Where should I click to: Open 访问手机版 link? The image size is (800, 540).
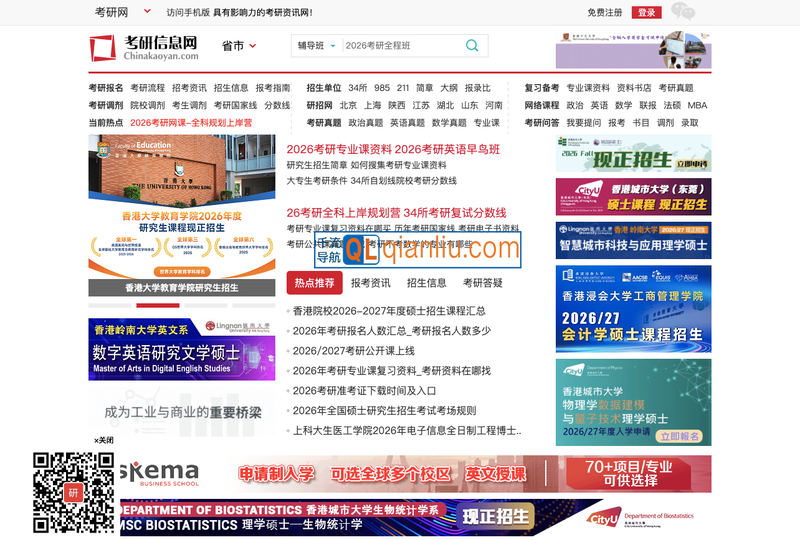[188, 12]
